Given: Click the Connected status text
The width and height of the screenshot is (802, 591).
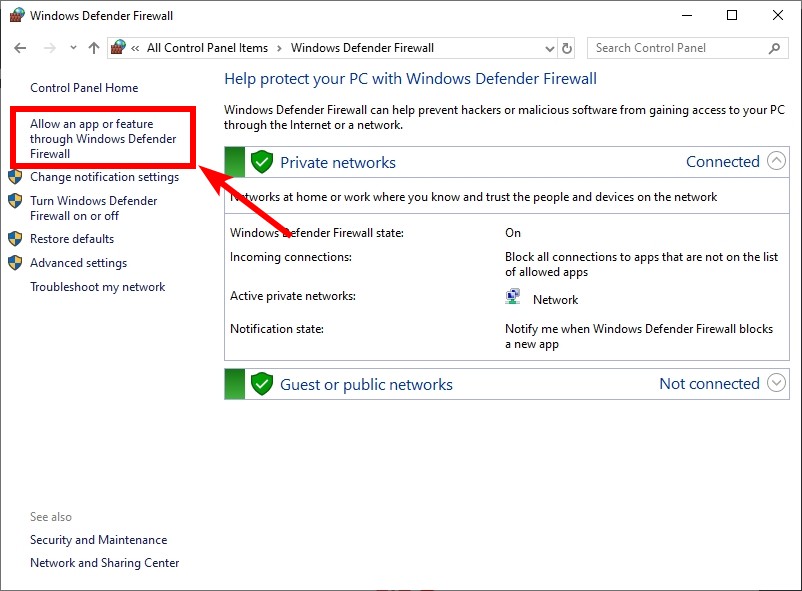Looking at the screenshot, I should pyautogui.click(x=723, y=162).
